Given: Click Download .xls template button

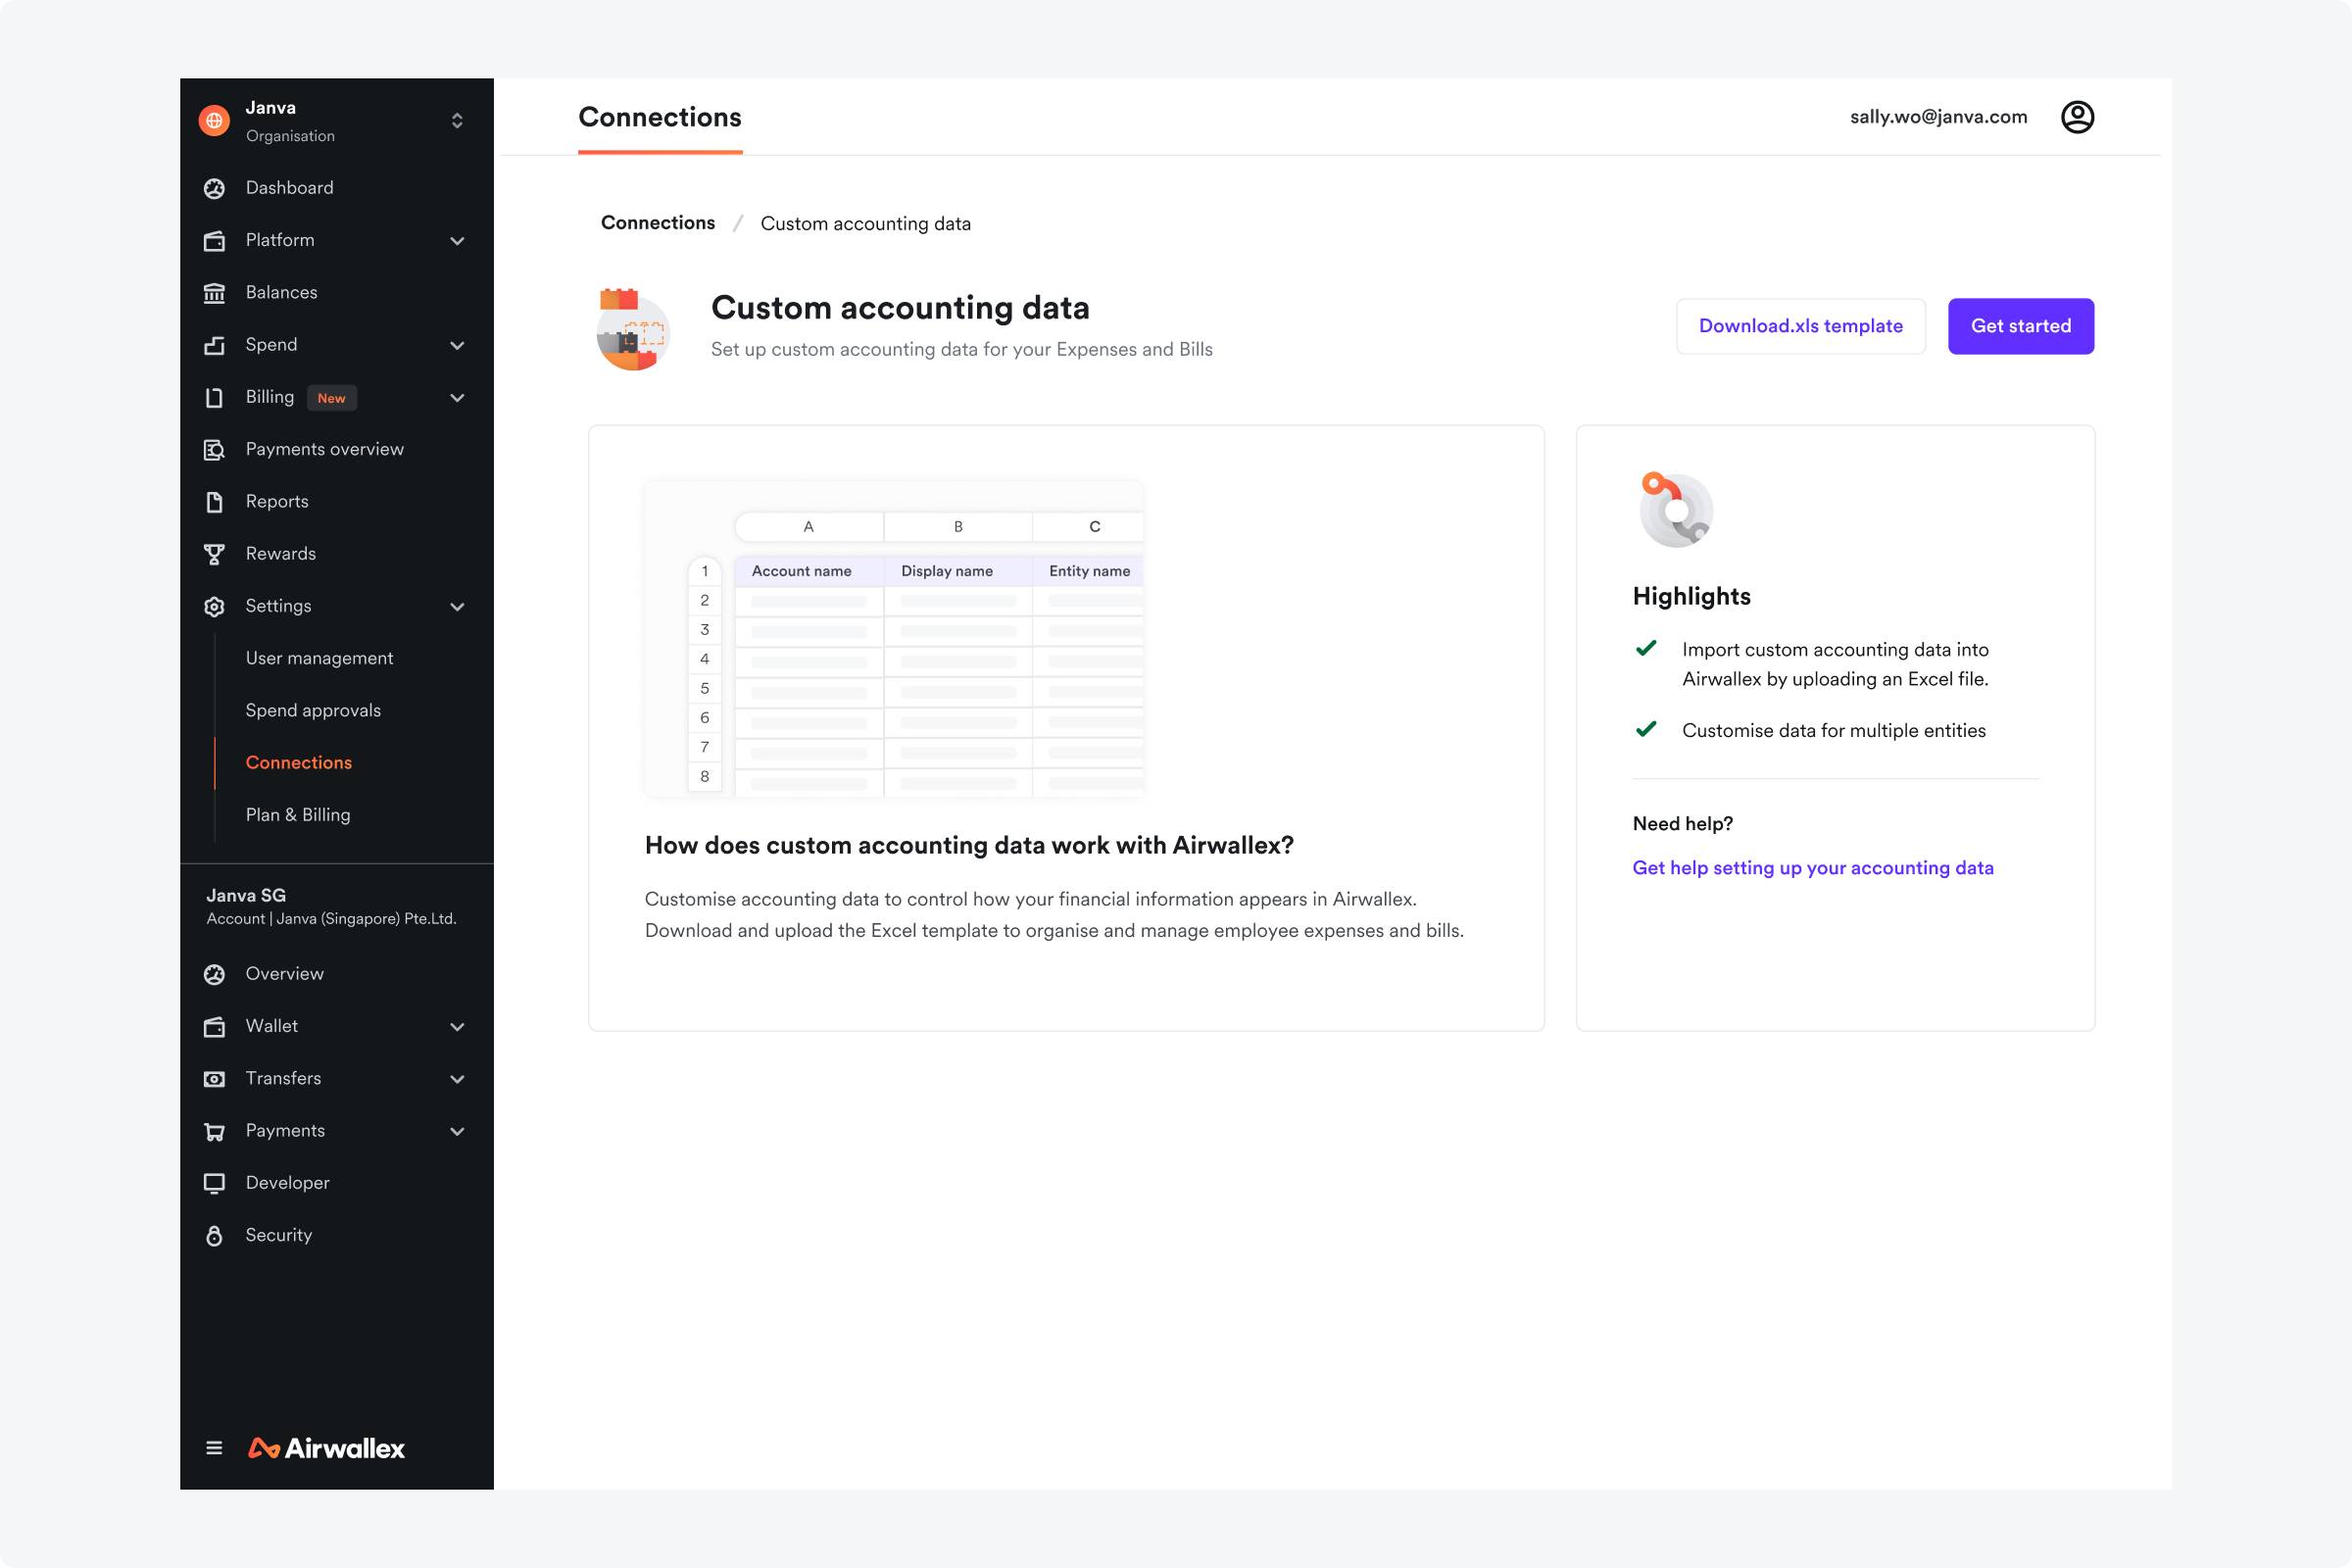Looking at the screenshot, I should pyautogui.click(x=1800, y=326).
